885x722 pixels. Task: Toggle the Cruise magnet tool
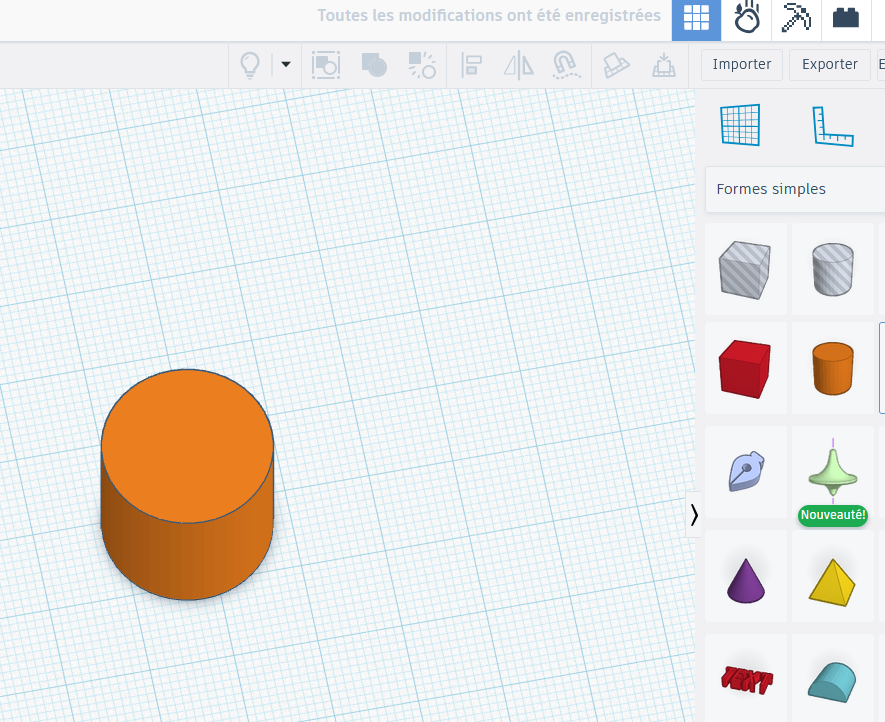point(566,65)
